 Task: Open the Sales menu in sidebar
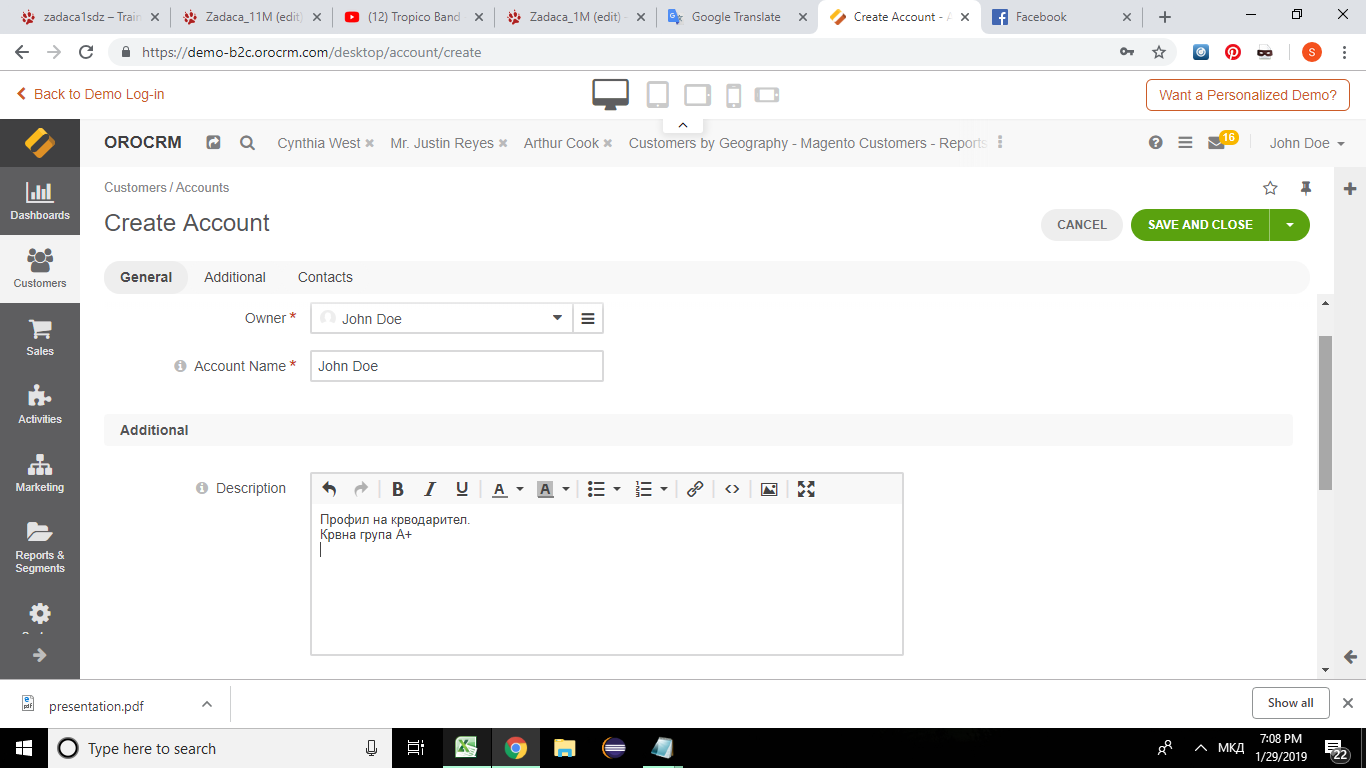40,337
